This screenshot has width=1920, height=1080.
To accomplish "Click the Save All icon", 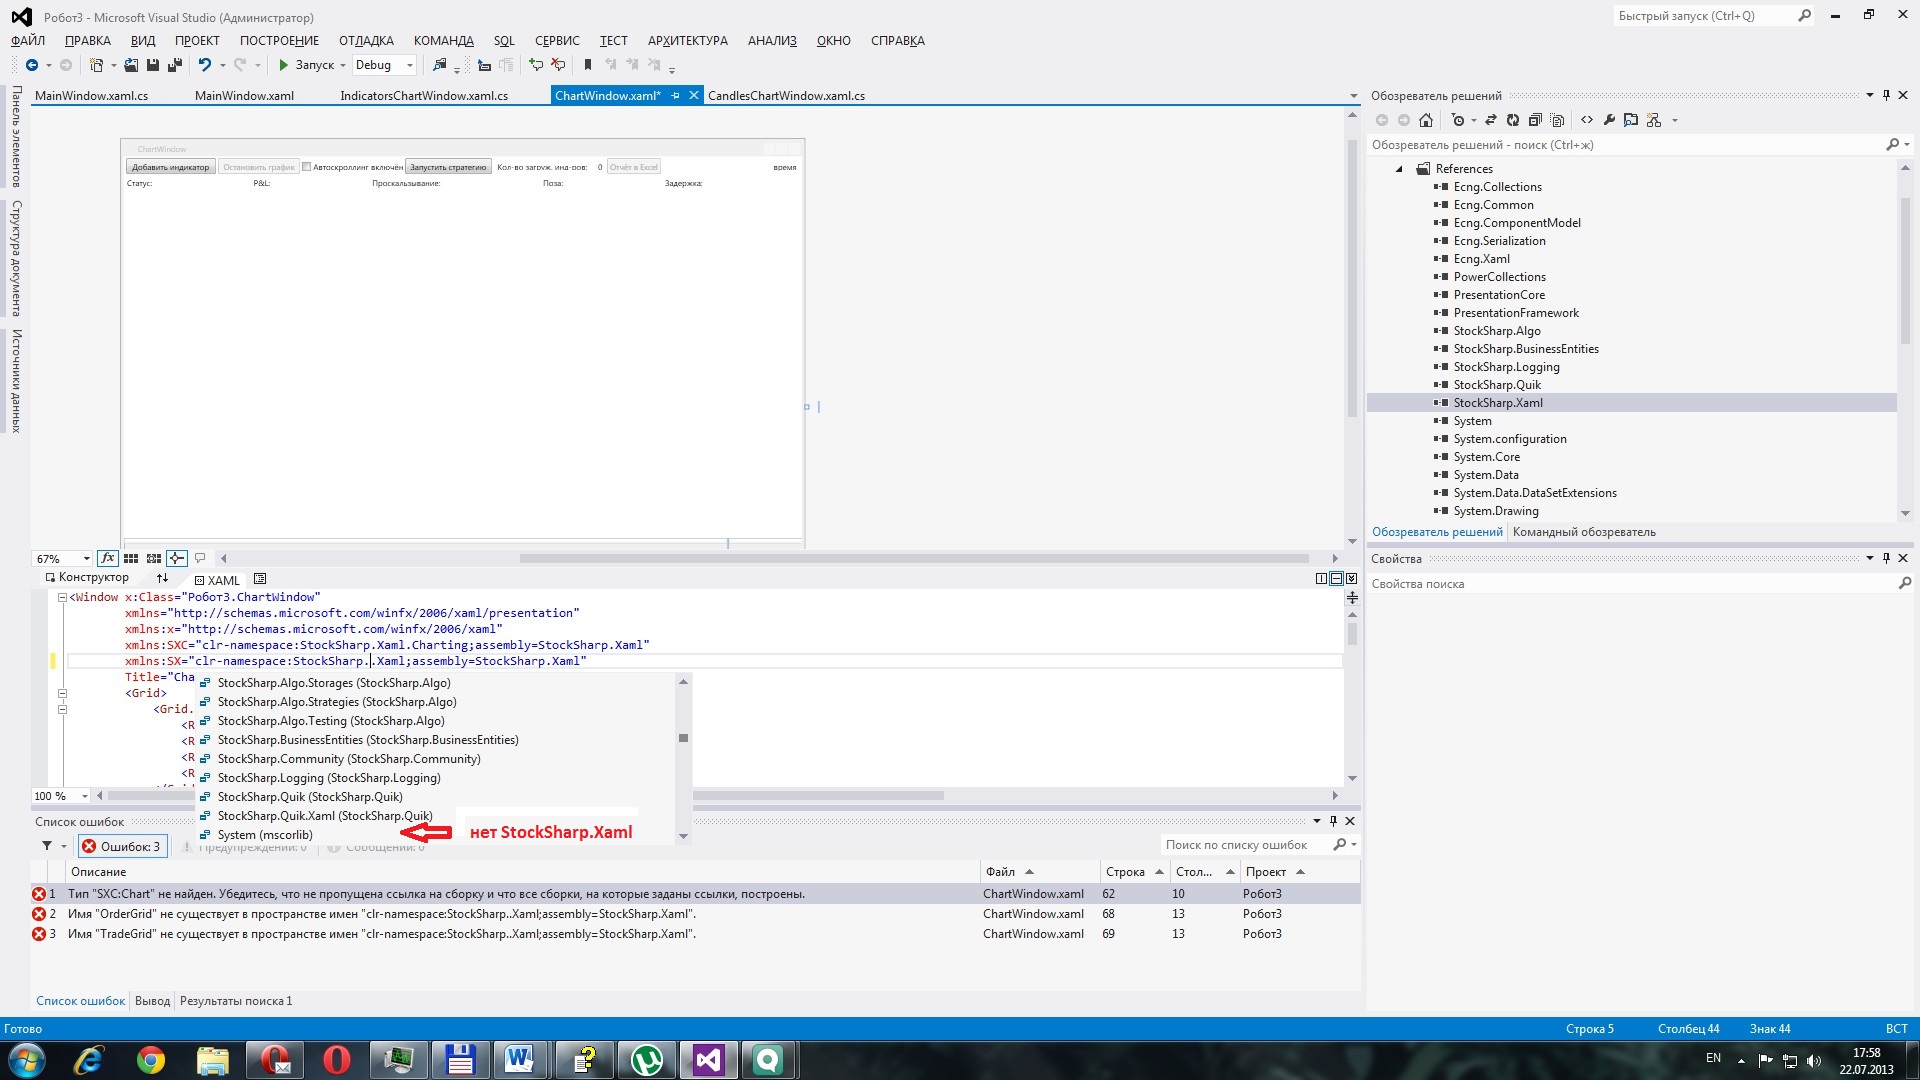I will click(175, 65).
